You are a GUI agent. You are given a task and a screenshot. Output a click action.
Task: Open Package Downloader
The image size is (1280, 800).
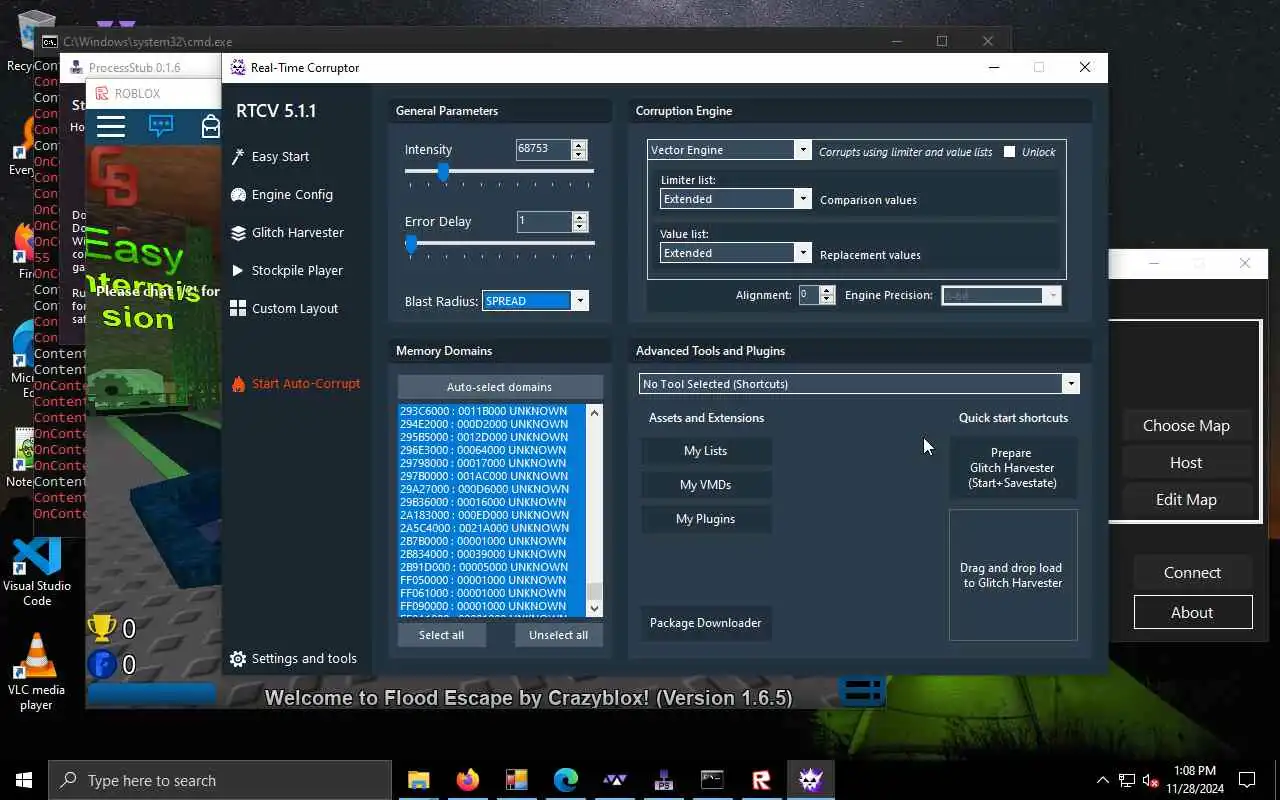point(706,623)
